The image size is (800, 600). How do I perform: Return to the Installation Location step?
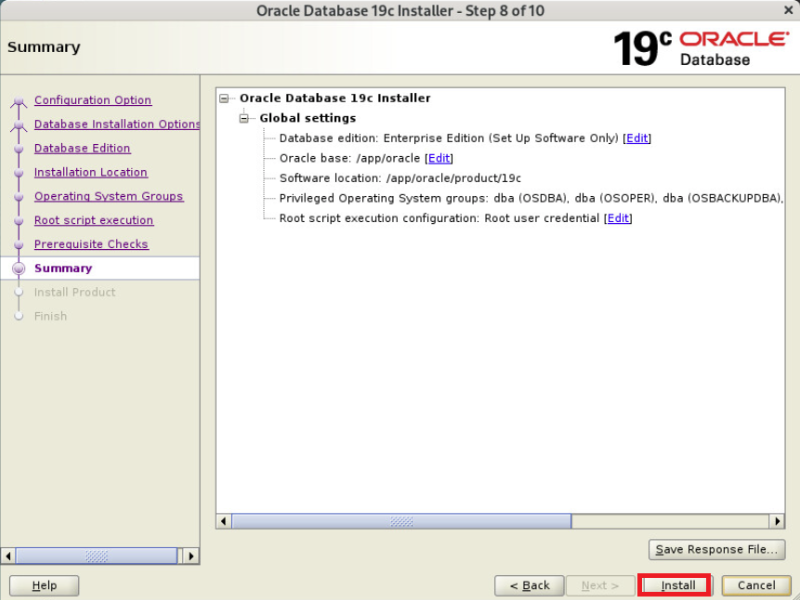pyautogui.click(x=91, y=172)
